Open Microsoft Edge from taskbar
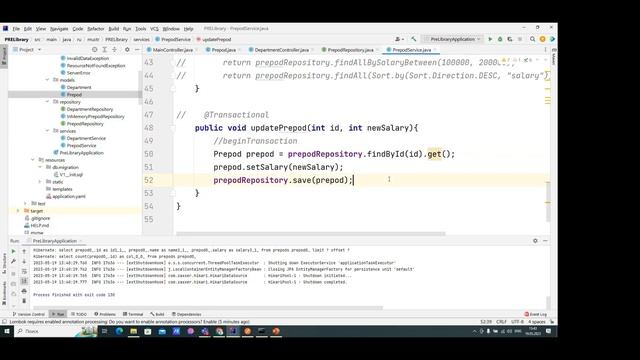This screenshot has width=640, height=360. pyautogui.click(x=119, y=331)
